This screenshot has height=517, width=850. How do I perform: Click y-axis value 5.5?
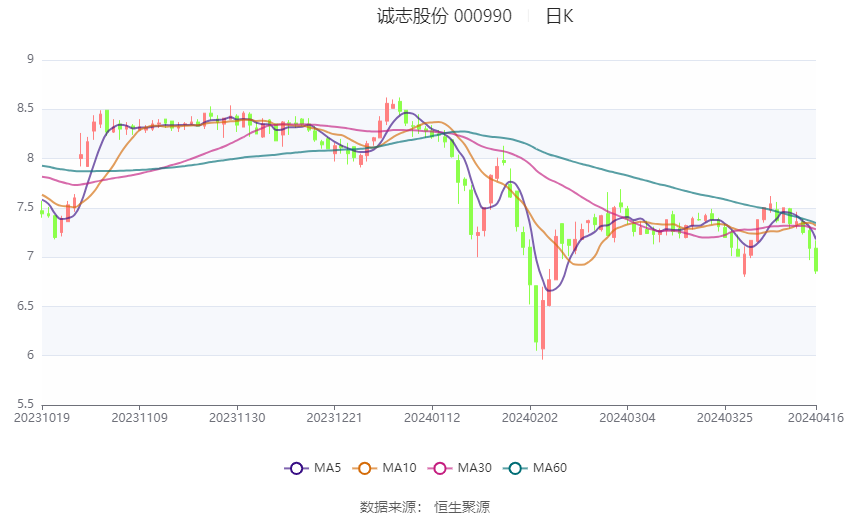[25, 404]
